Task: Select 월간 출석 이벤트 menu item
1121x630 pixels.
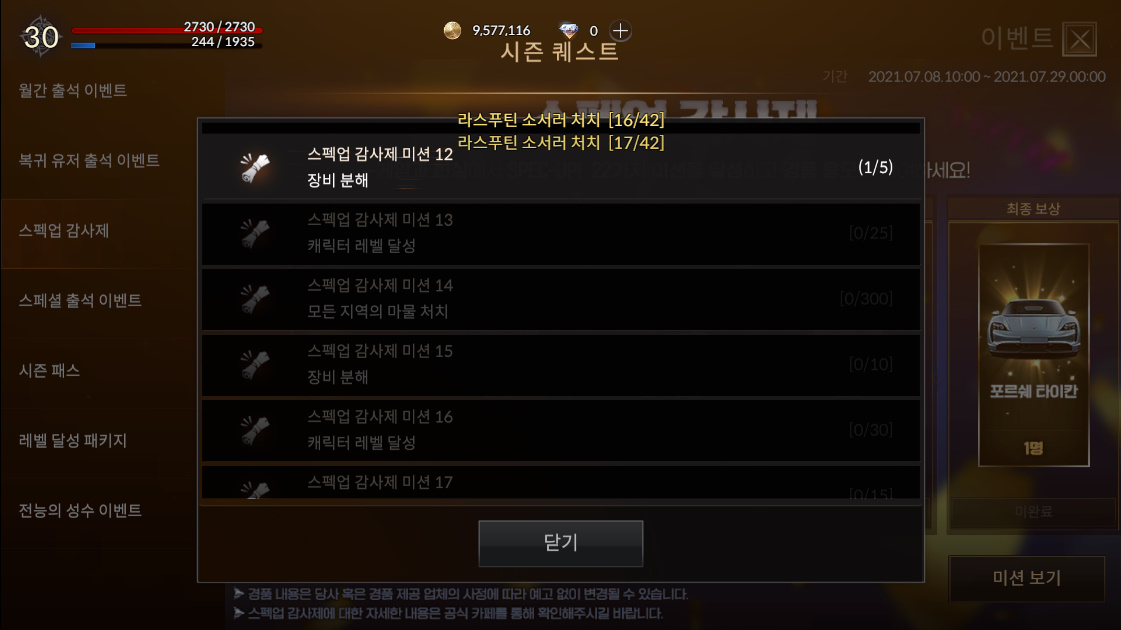Action: click(x=73, y=90)
